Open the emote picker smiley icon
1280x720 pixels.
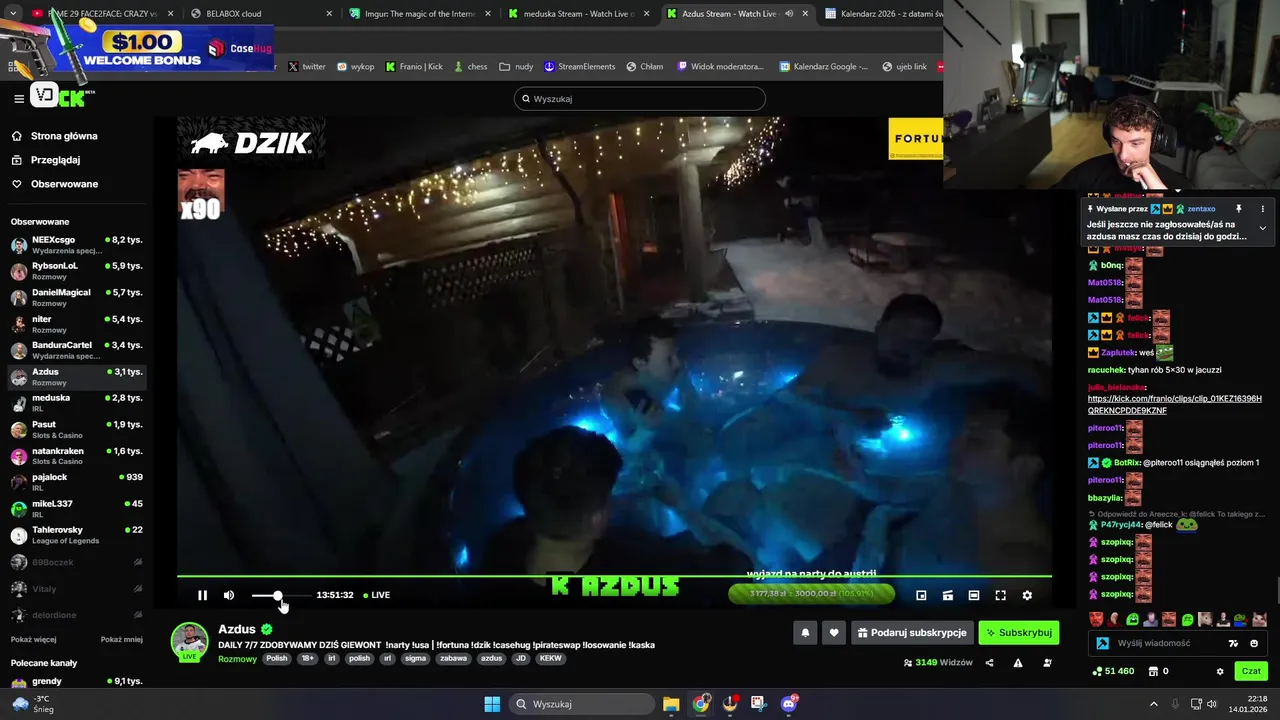pos(1254,643)
